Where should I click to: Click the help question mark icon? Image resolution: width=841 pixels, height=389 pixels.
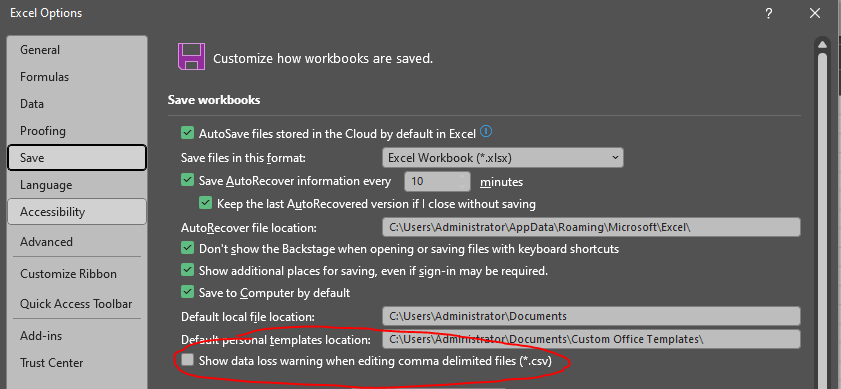click(x=769, y=14)
